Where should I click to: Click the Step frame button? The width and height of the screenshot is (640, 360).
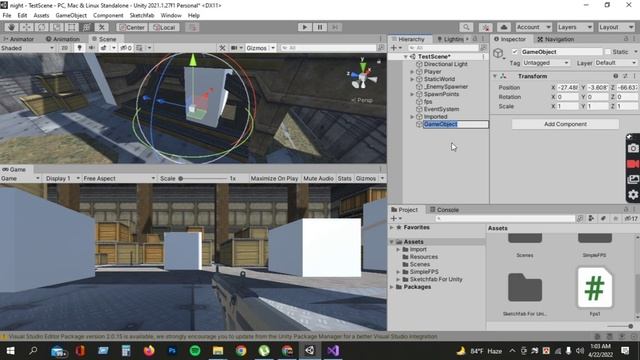335,27
